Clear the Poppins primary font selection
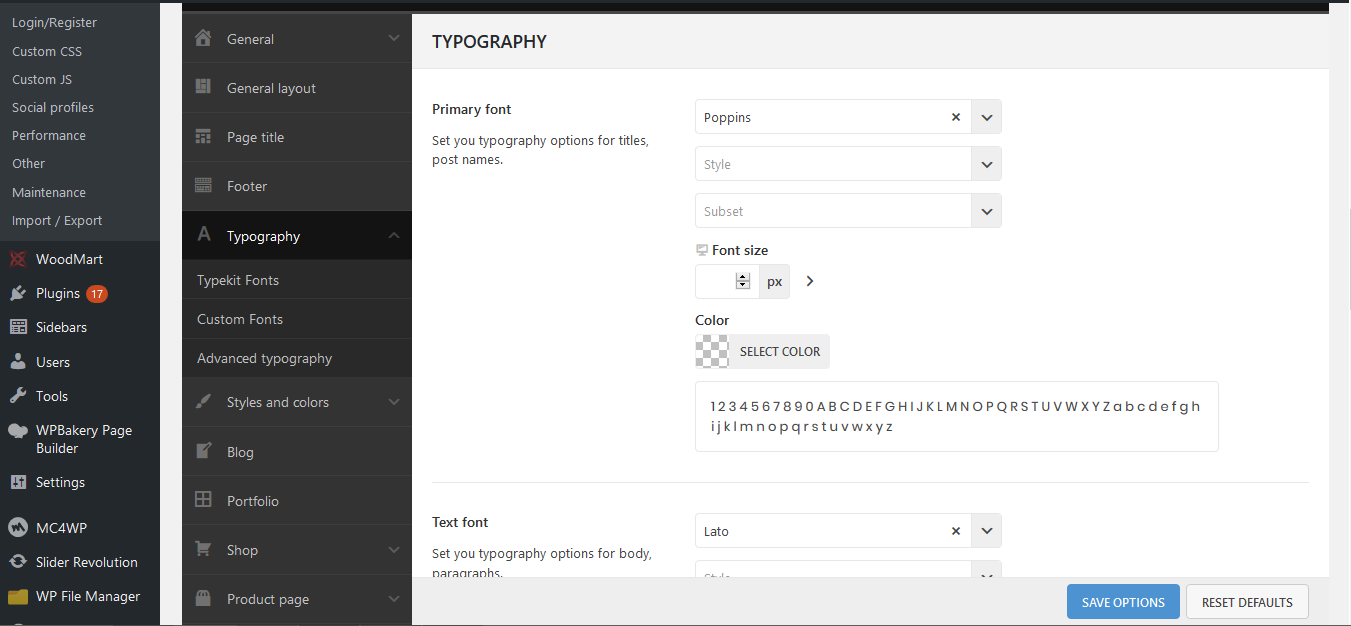Viewport: 1351px width, 626px height. coord(956,117)
